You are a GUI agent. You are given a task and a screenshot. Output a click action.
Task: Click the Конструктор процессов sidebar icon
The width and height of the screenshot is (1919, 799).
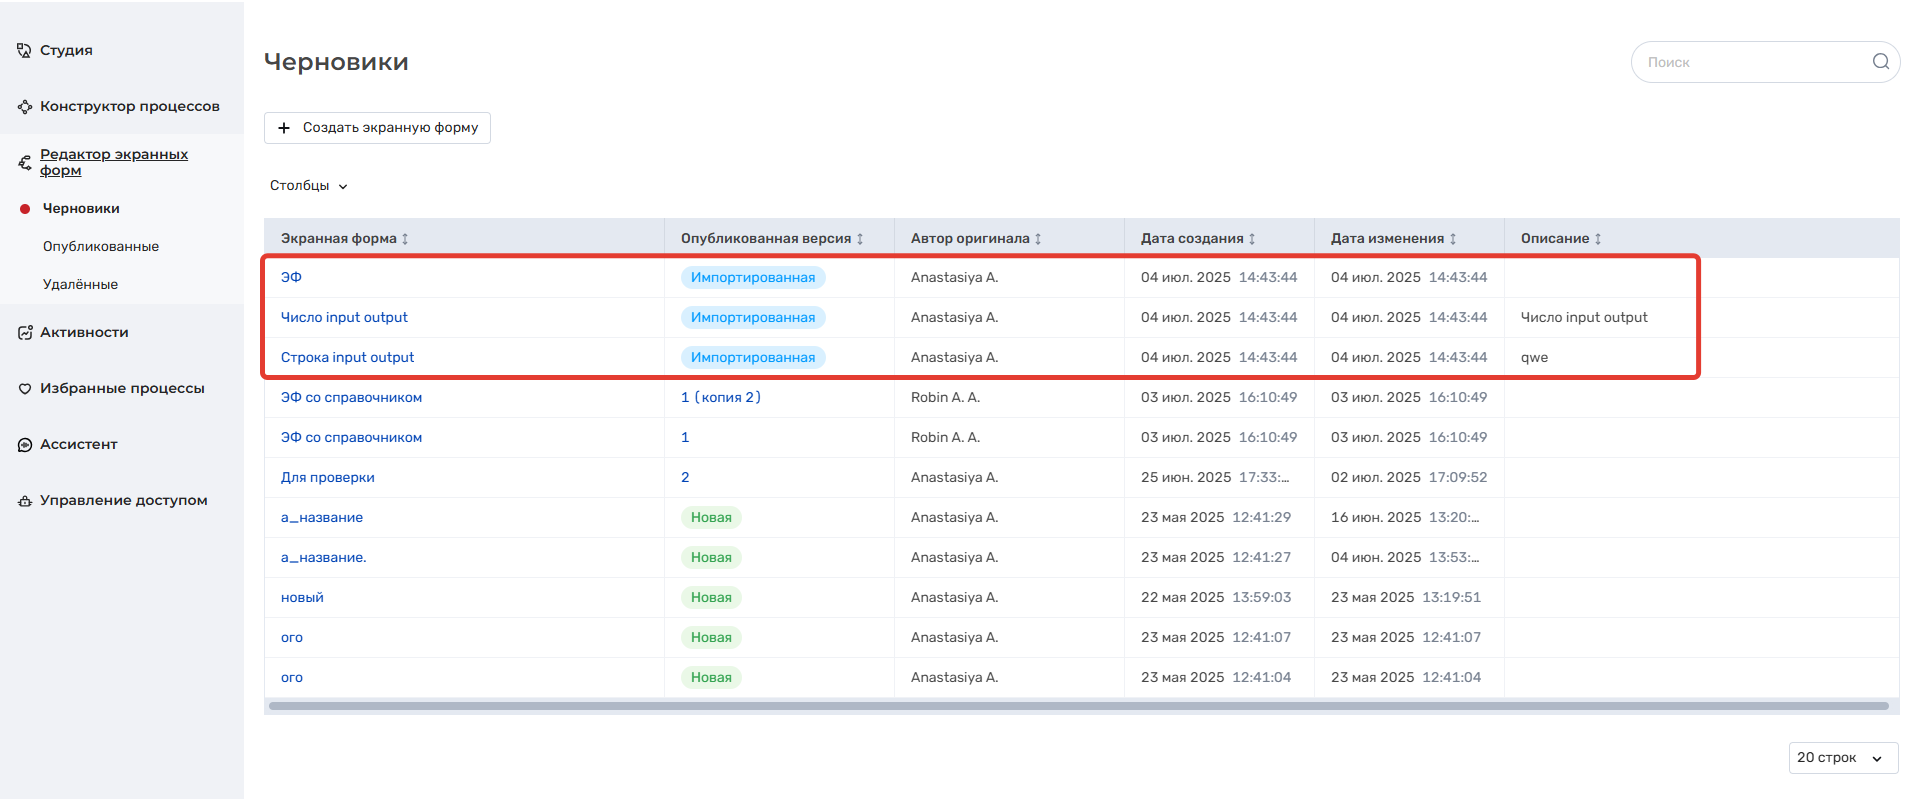click(x=24, y=106)
